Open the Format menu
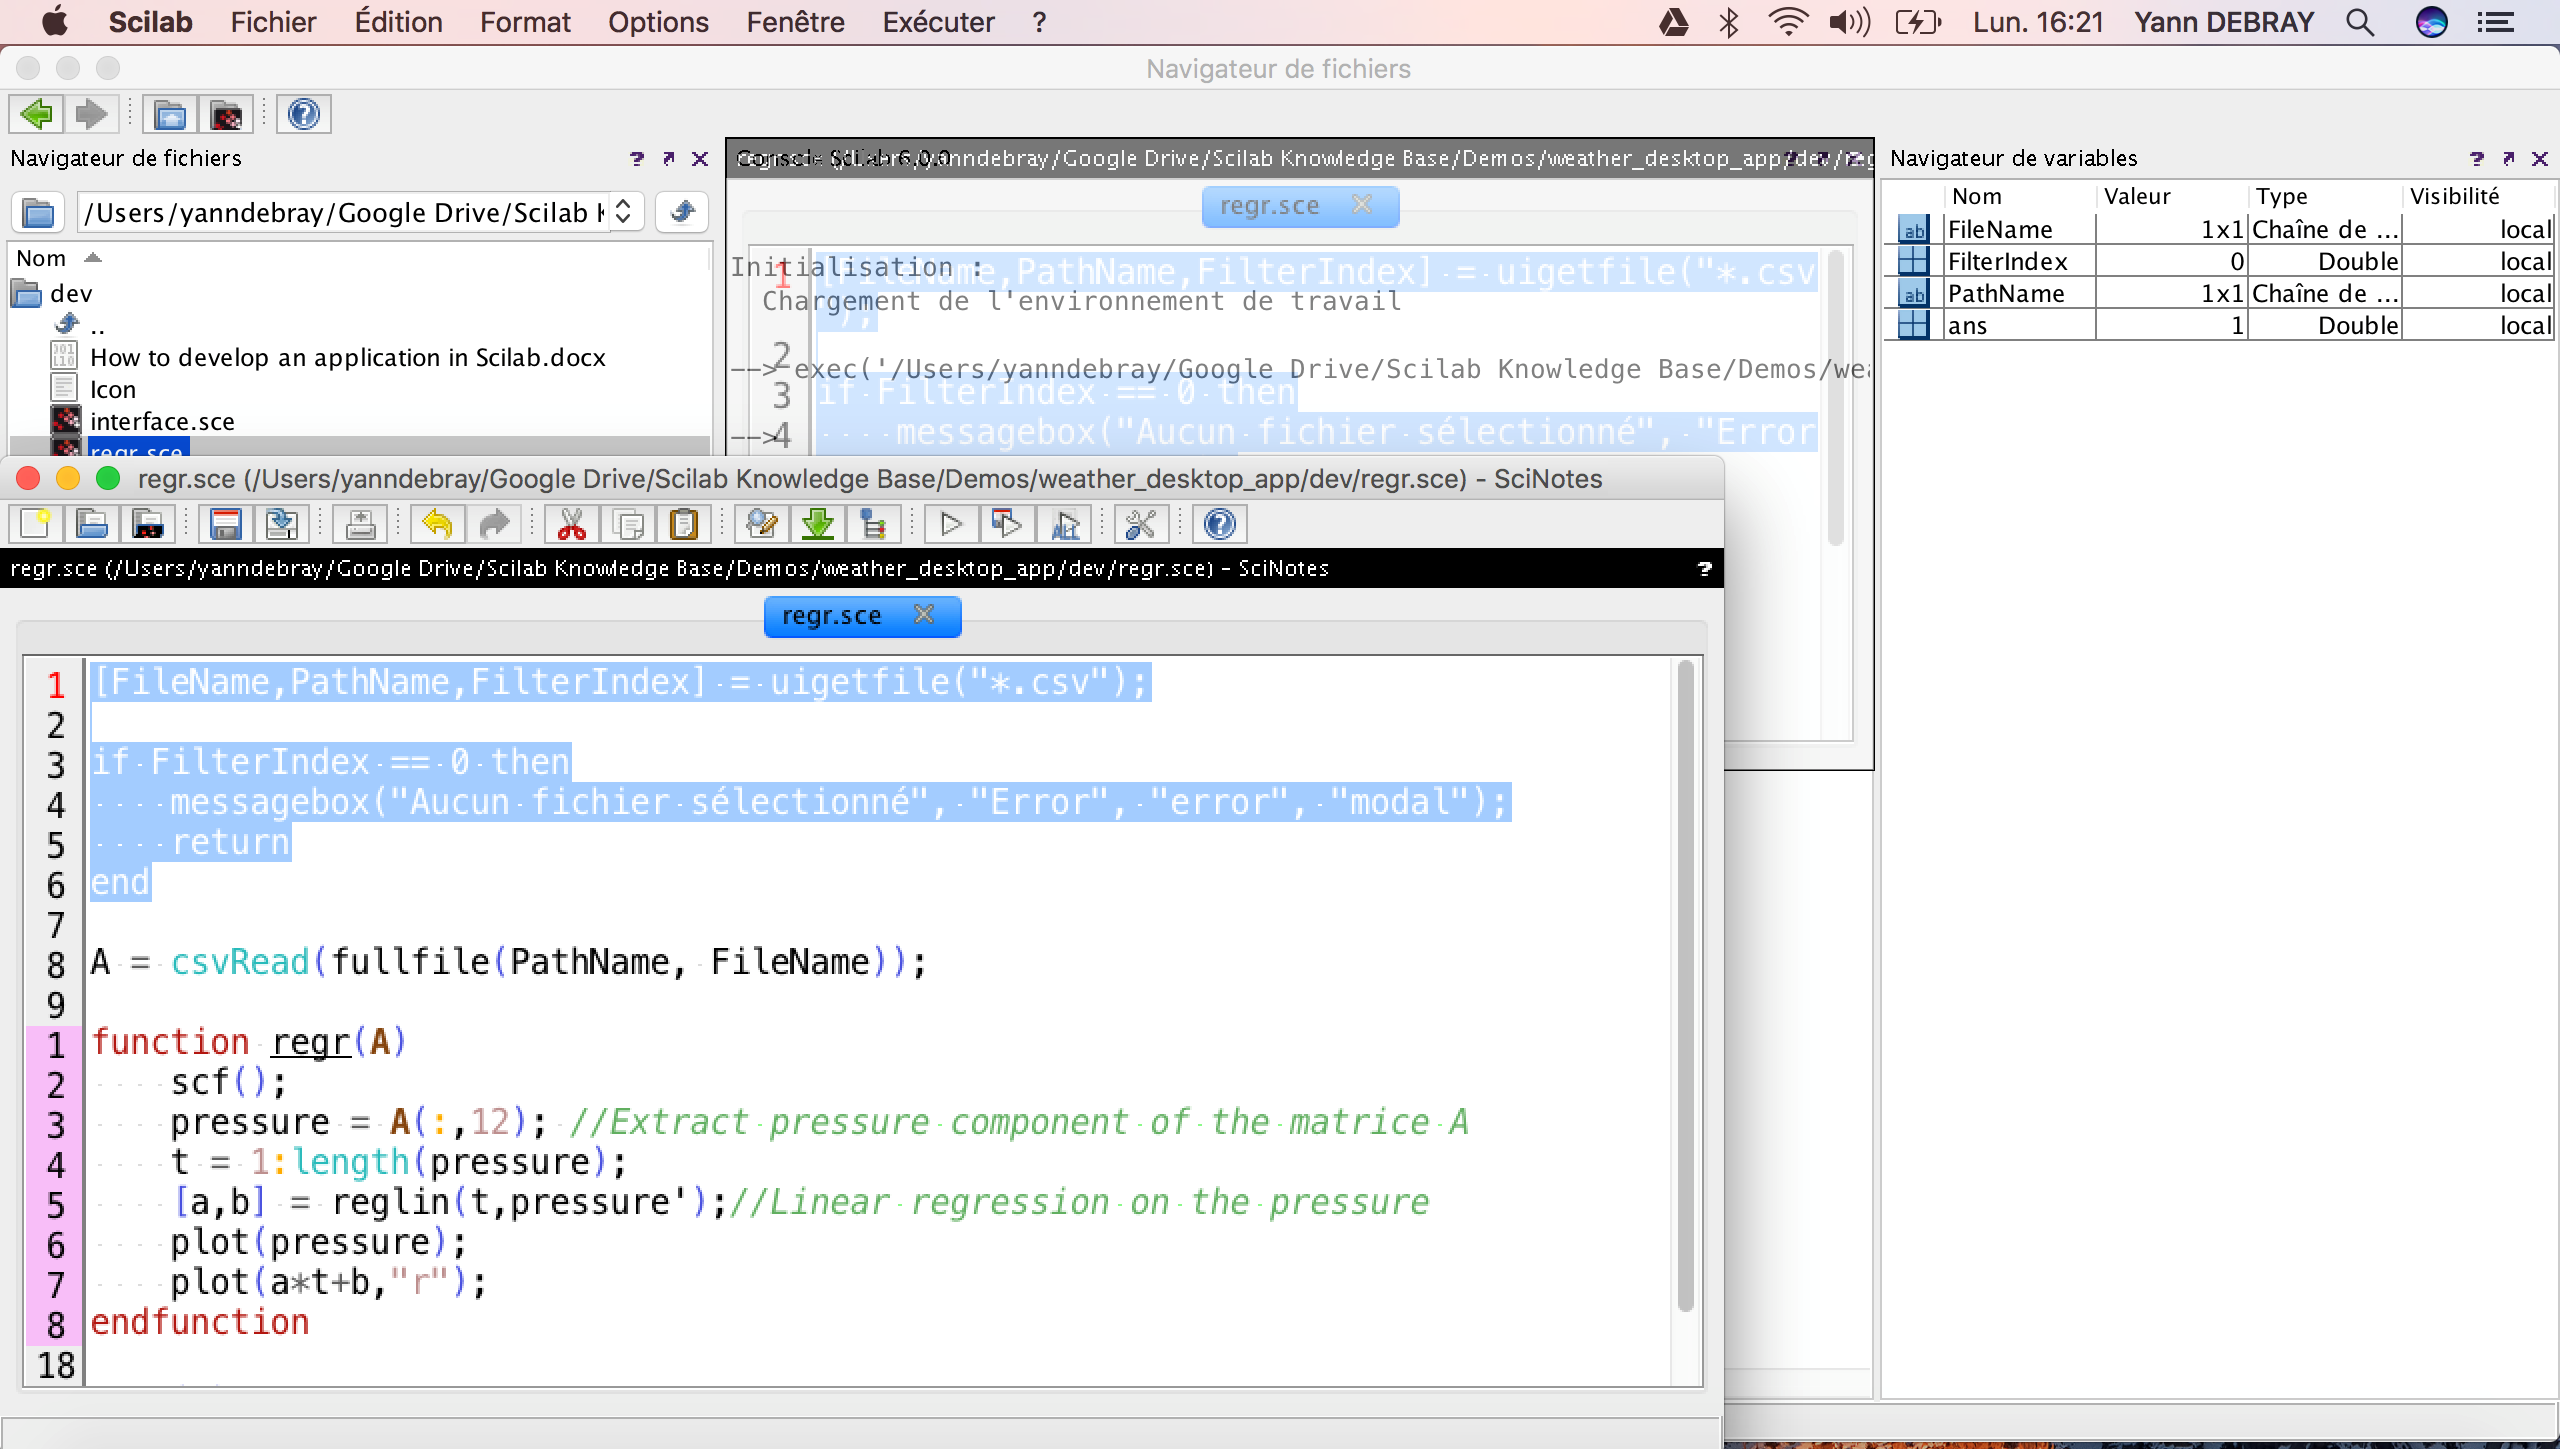The image size is (2560, 1449). click(525, 22)
